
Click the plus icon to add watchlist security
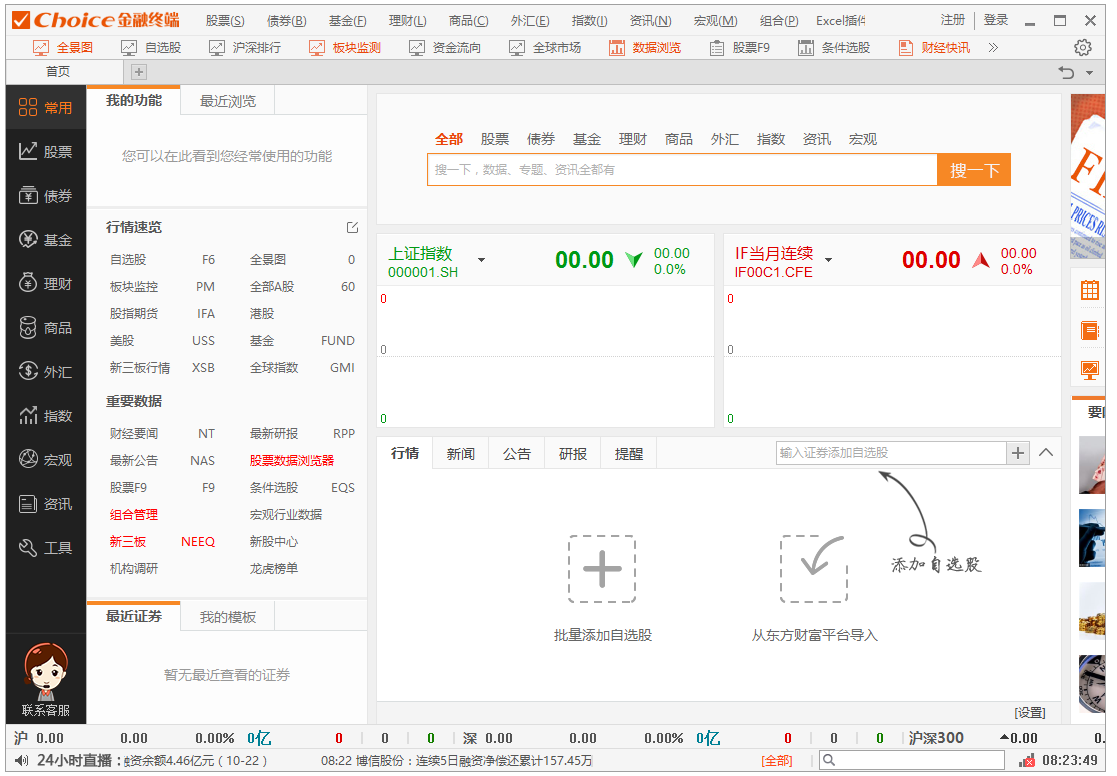pyautogui.click(x=1018, y=453)
